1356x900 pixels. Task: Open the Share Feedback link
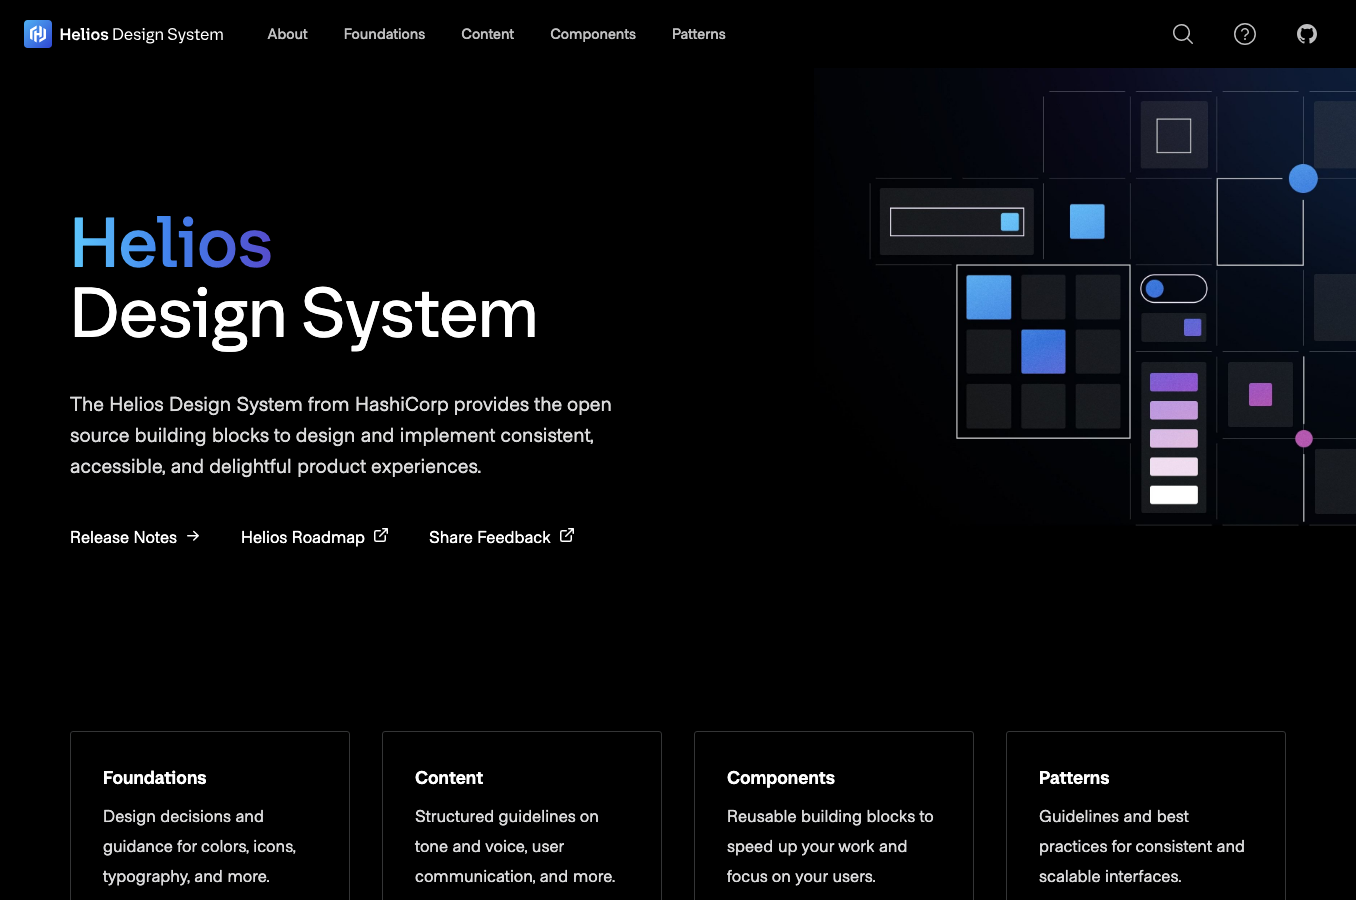tap(489, 537)
